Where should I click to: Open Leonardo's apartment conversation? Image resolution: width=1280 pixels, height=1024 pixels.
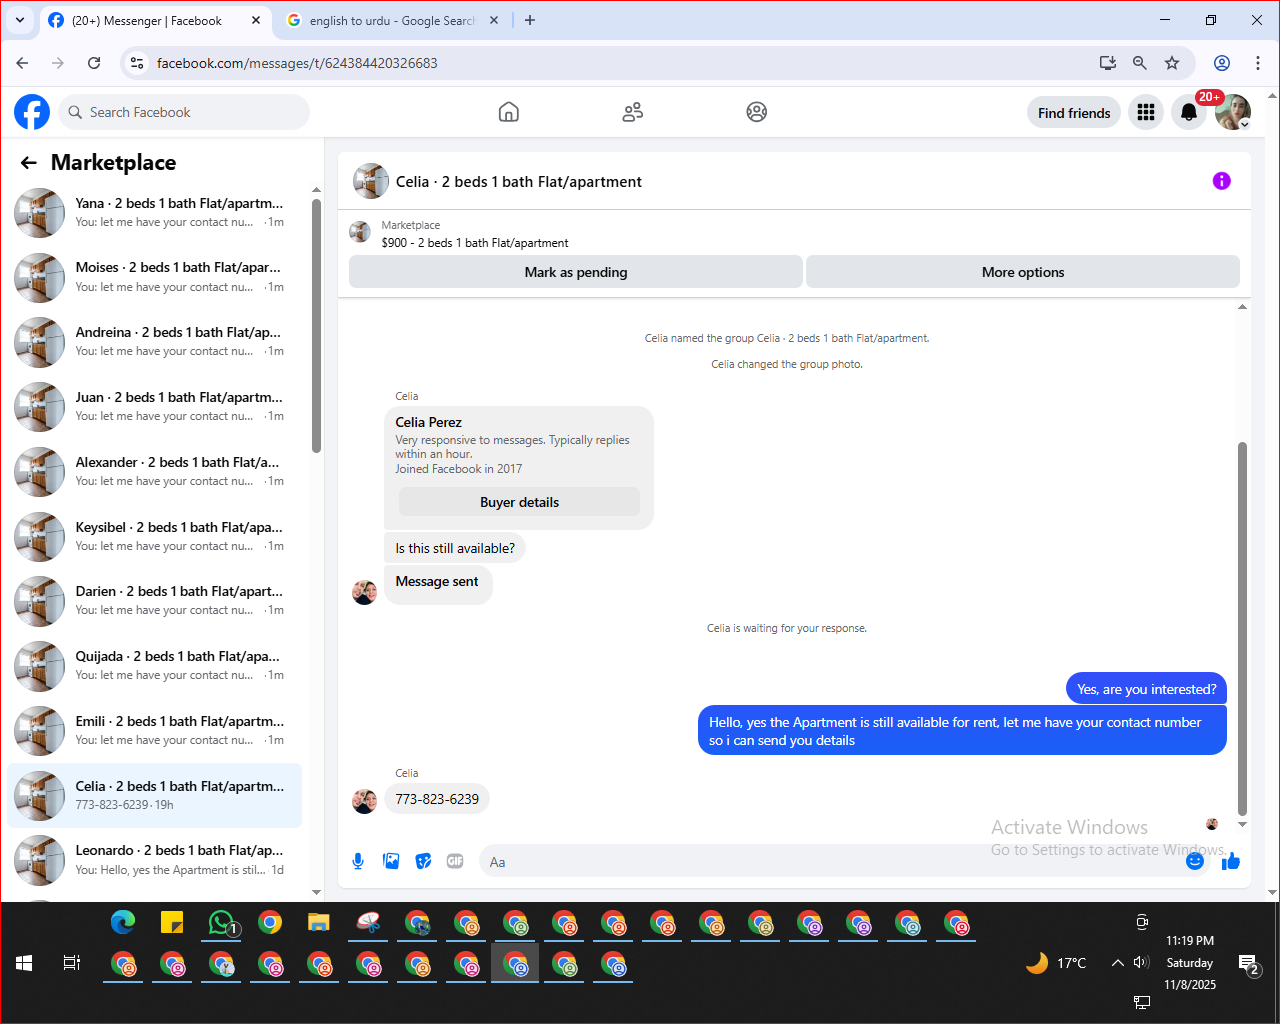(155, 860)
